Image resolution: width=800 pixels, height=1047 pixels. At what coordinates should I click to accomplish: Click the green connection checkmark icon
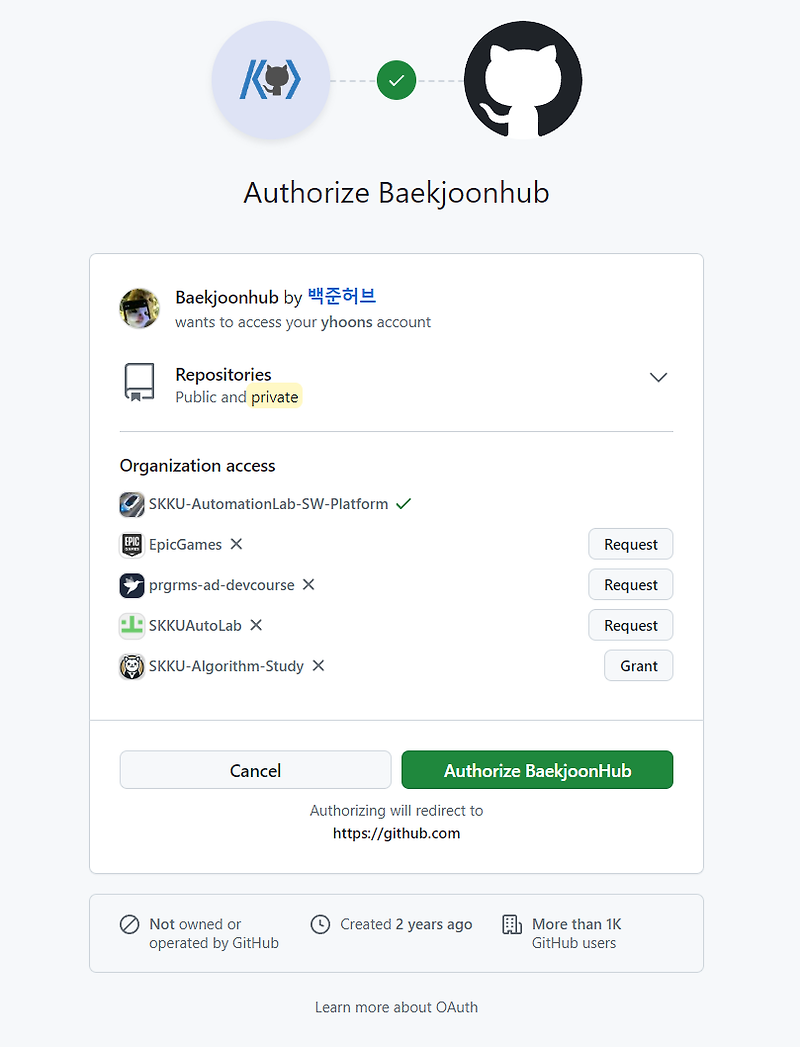[x=396, y=80]
